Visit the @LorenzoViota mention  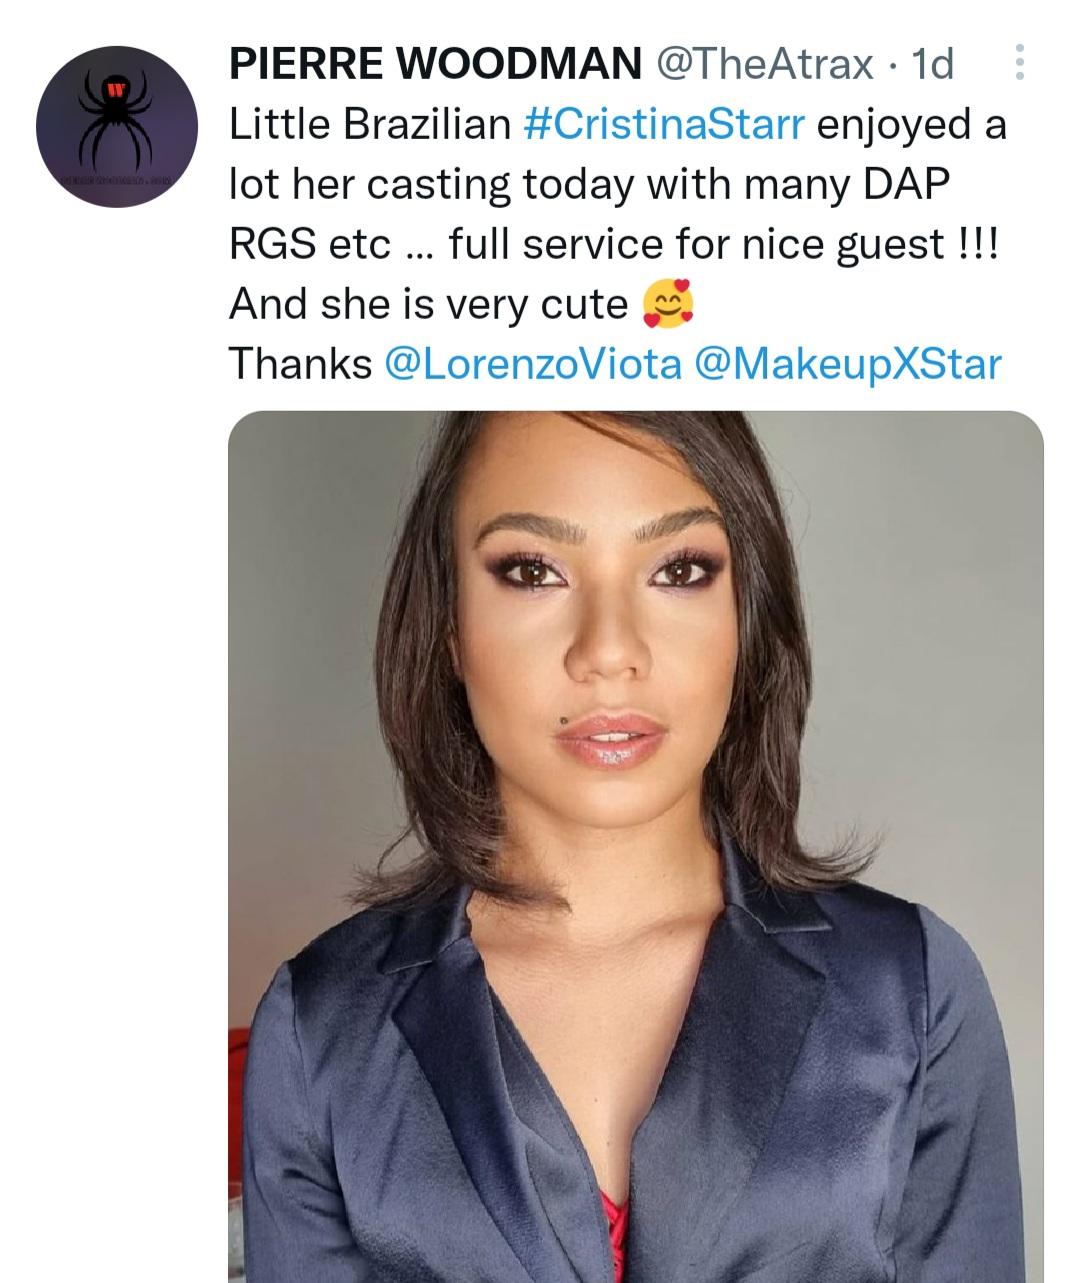point(532,364)
